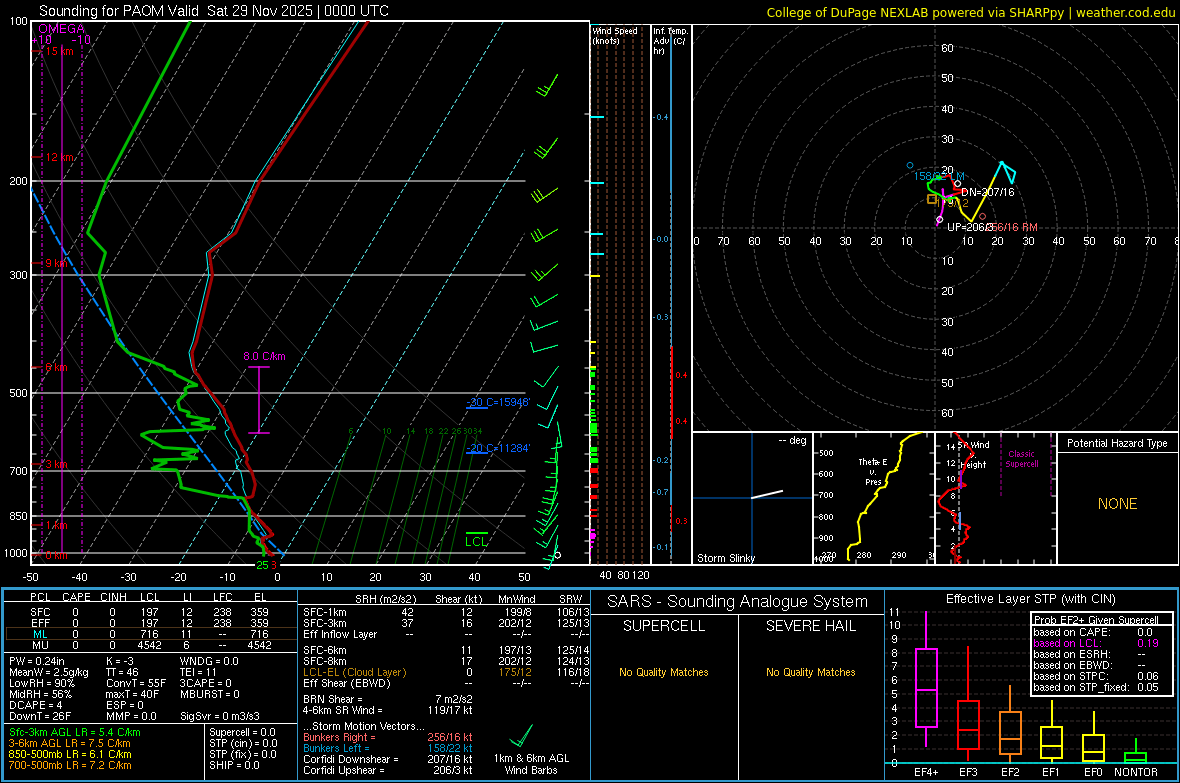The image size is (1180, 783).
Task: Select the SFC parcel row label
Action: 40,612
